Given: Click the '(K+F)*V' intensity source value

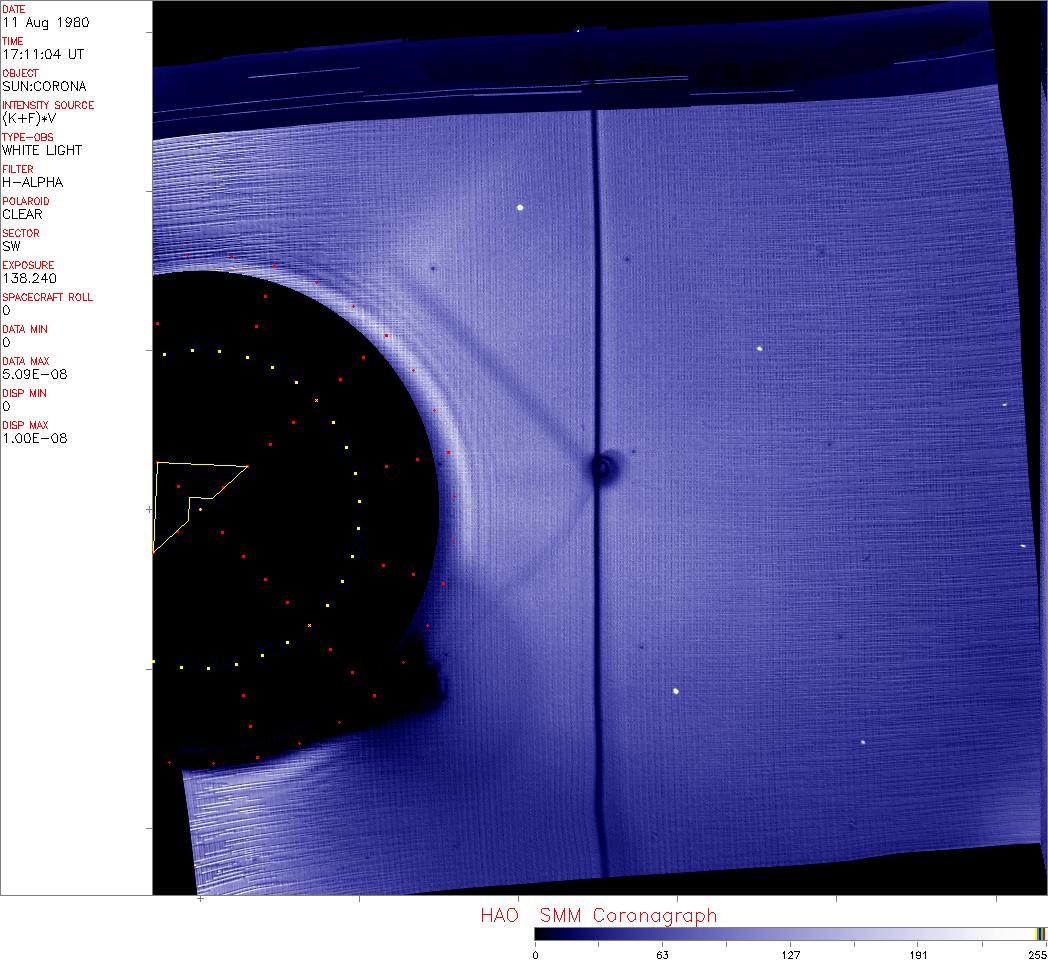Looking at the screenshot, I should pos(27,118).
